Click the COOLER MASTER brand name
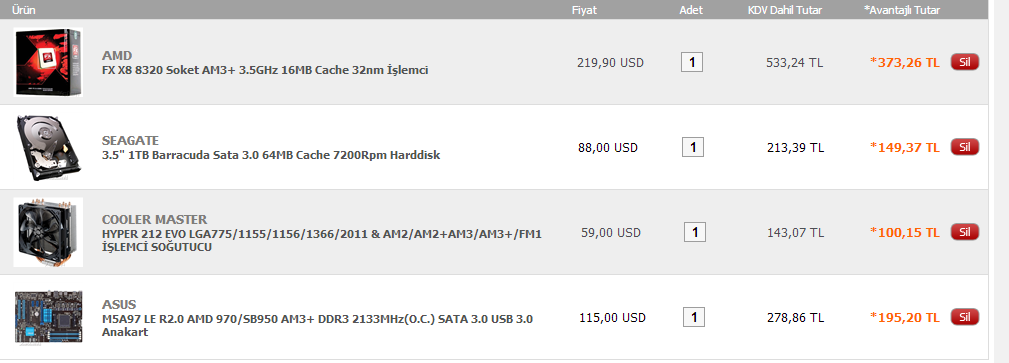This screenshot has width=1009, height=363. pos(154,219)
